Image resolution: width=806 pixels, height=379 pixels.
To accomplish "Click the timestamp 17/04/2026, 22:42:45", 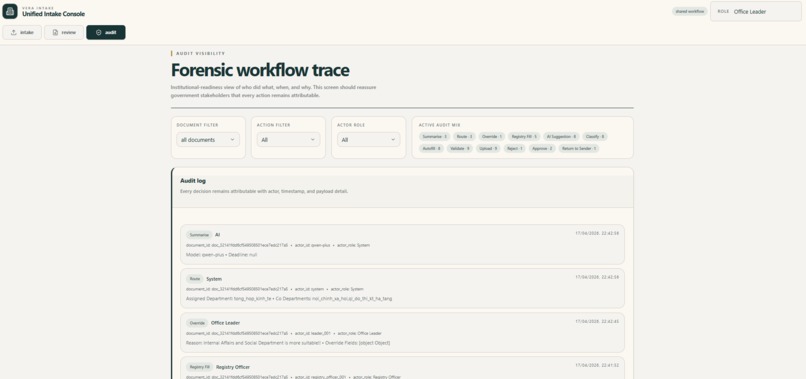I will 597,321.
